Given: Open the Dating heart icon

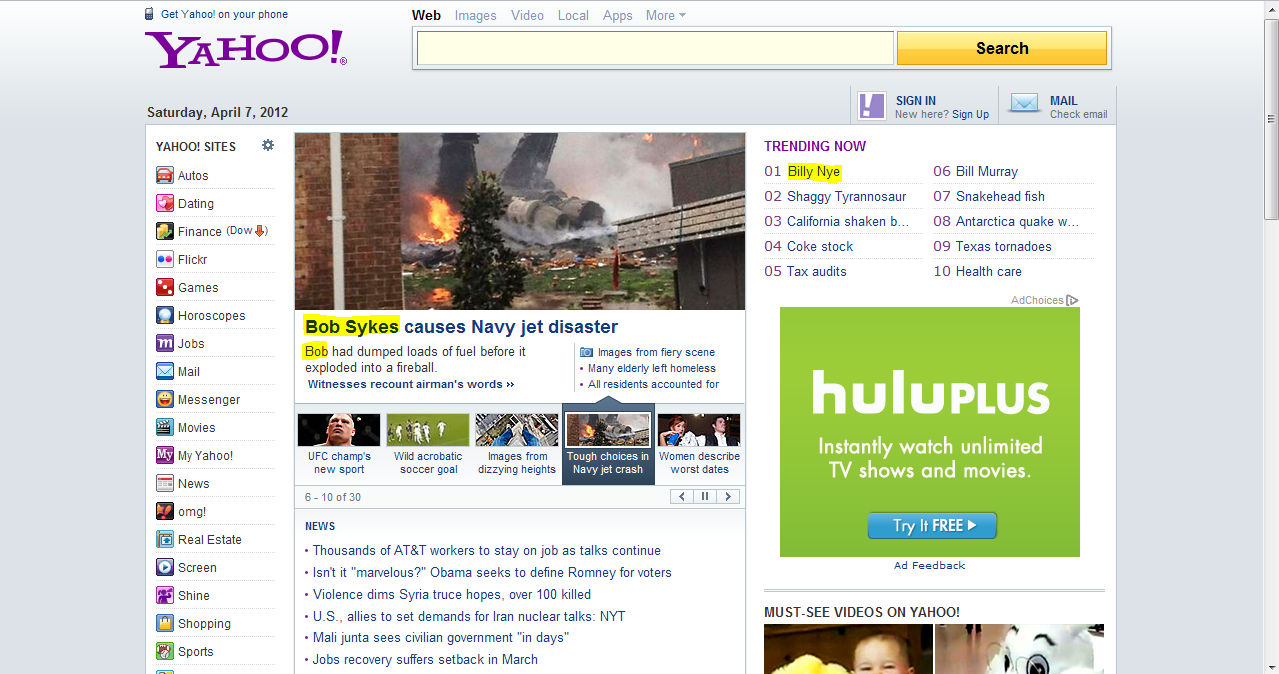Looking at the screenshot, I should pyautogui.click(x=165, y=203).
